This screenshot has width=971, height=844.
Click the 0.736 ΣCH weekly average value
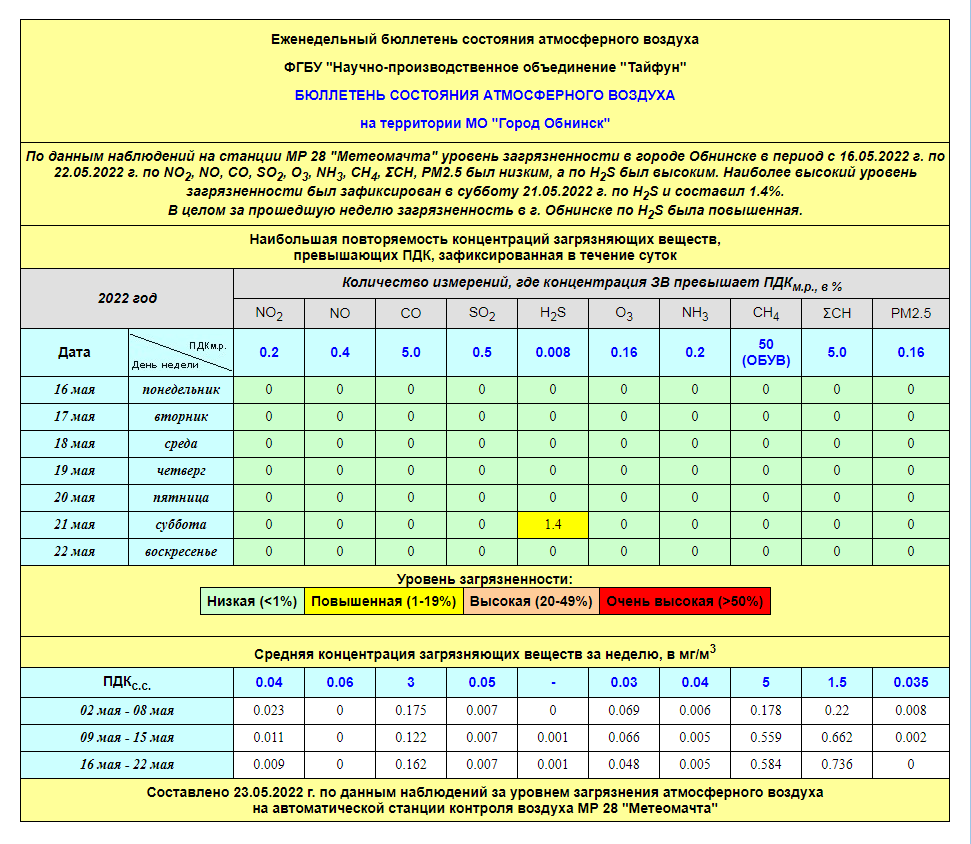837,765
